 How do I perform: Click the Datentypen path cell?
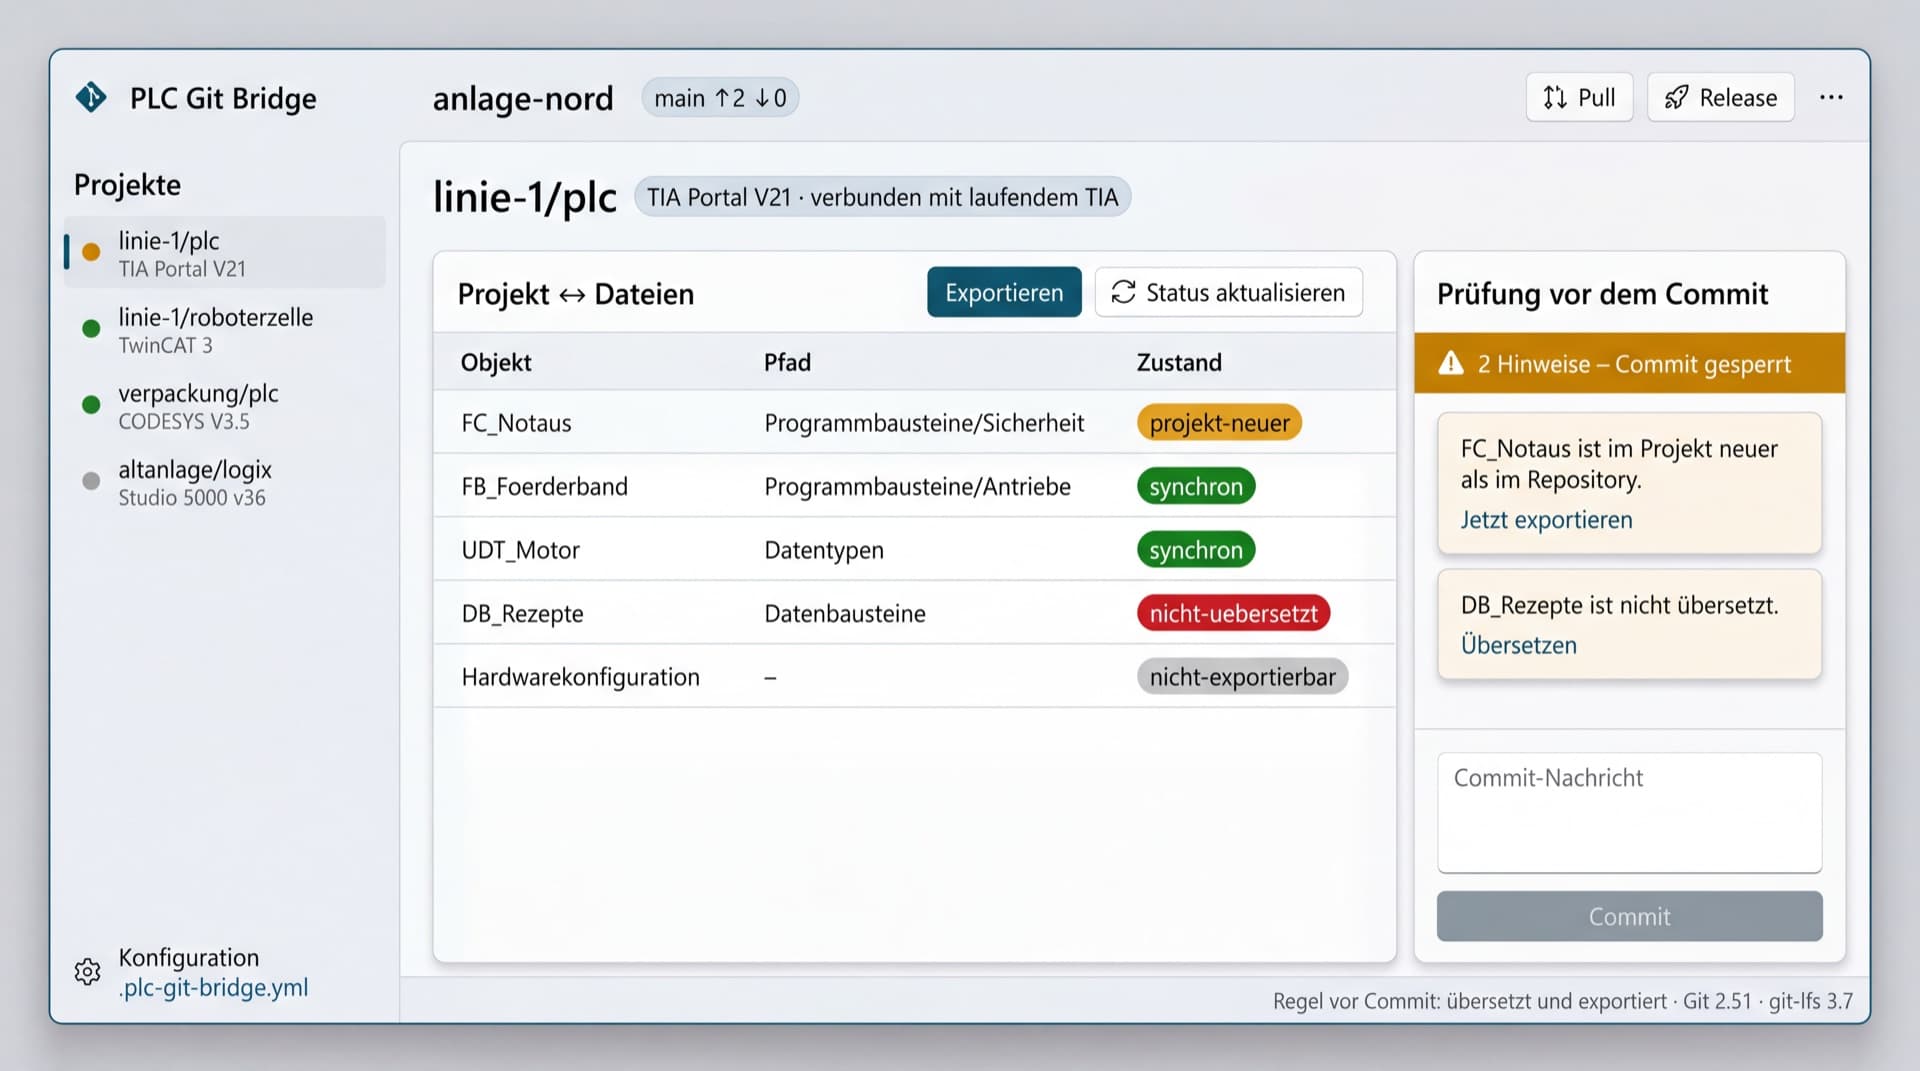(824, 550)
